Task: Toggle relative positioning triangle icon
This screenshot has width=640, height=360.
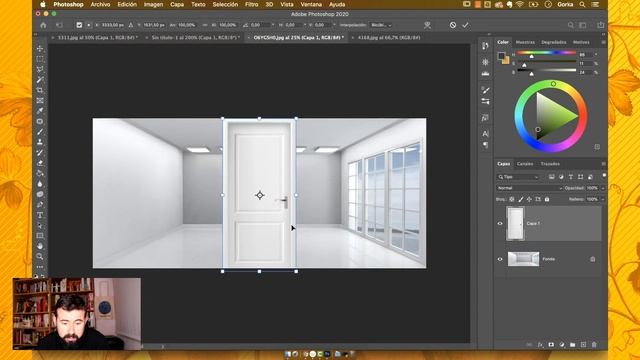Action: (131, 25)
